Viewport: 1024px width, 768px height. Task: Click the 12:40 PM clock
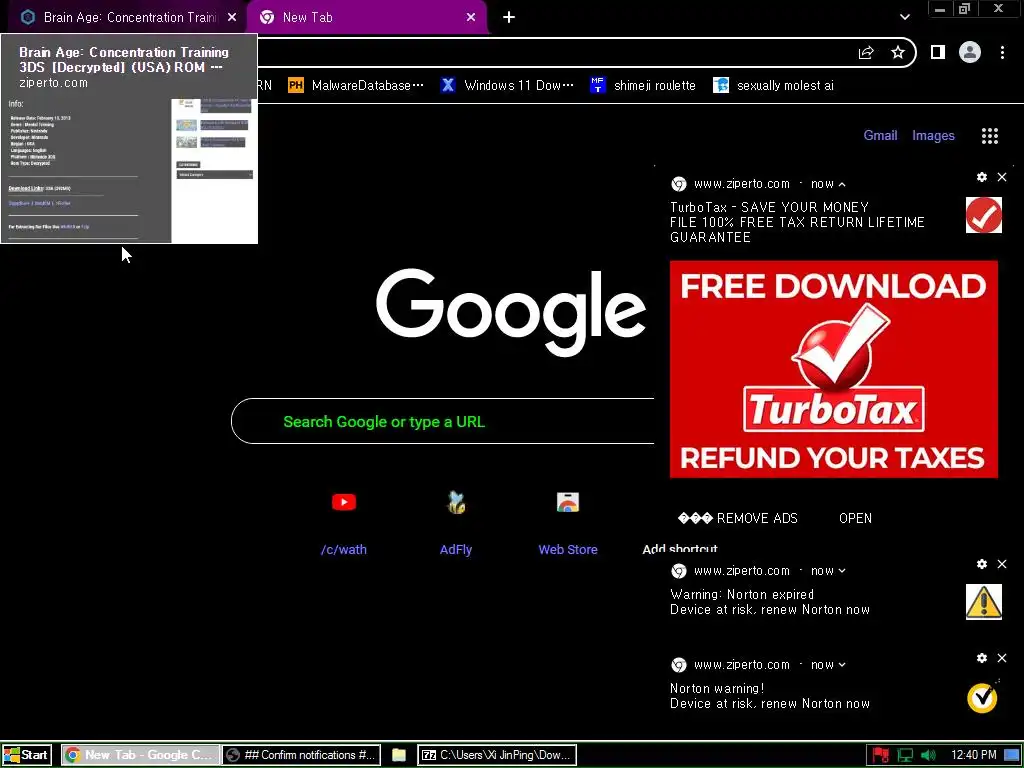point(974,755)
